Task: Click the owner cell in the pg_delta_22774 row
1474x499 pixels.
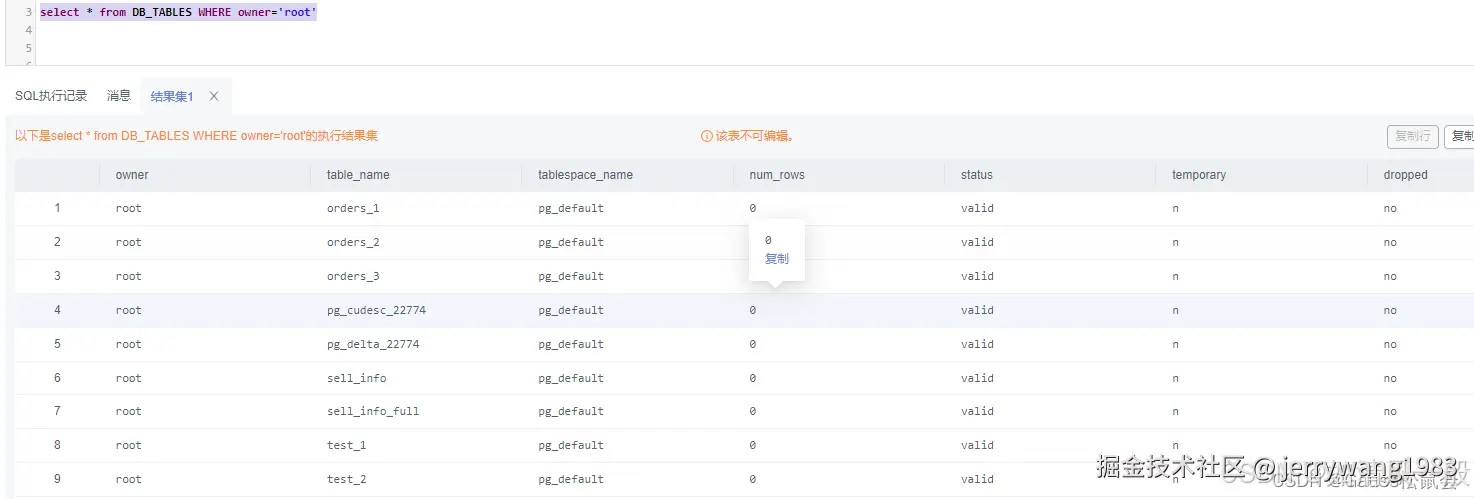Action: pos(129,345)
